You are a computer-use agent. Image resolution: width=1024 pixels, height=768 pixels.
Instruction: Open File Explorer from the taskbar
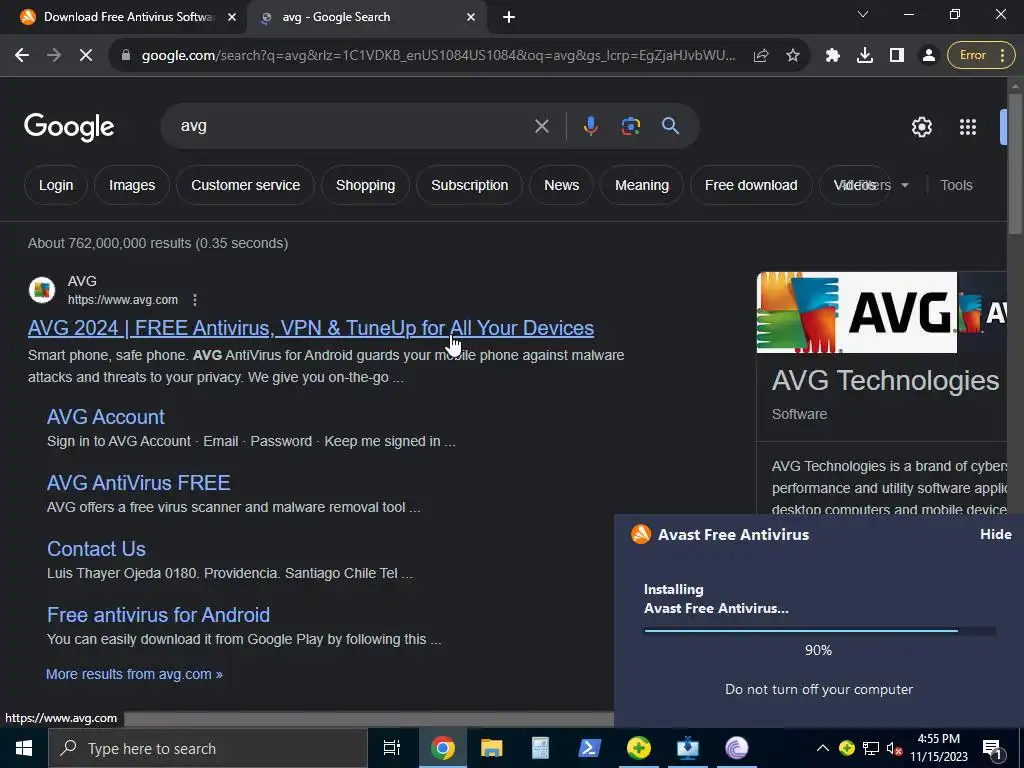[491, 748]
